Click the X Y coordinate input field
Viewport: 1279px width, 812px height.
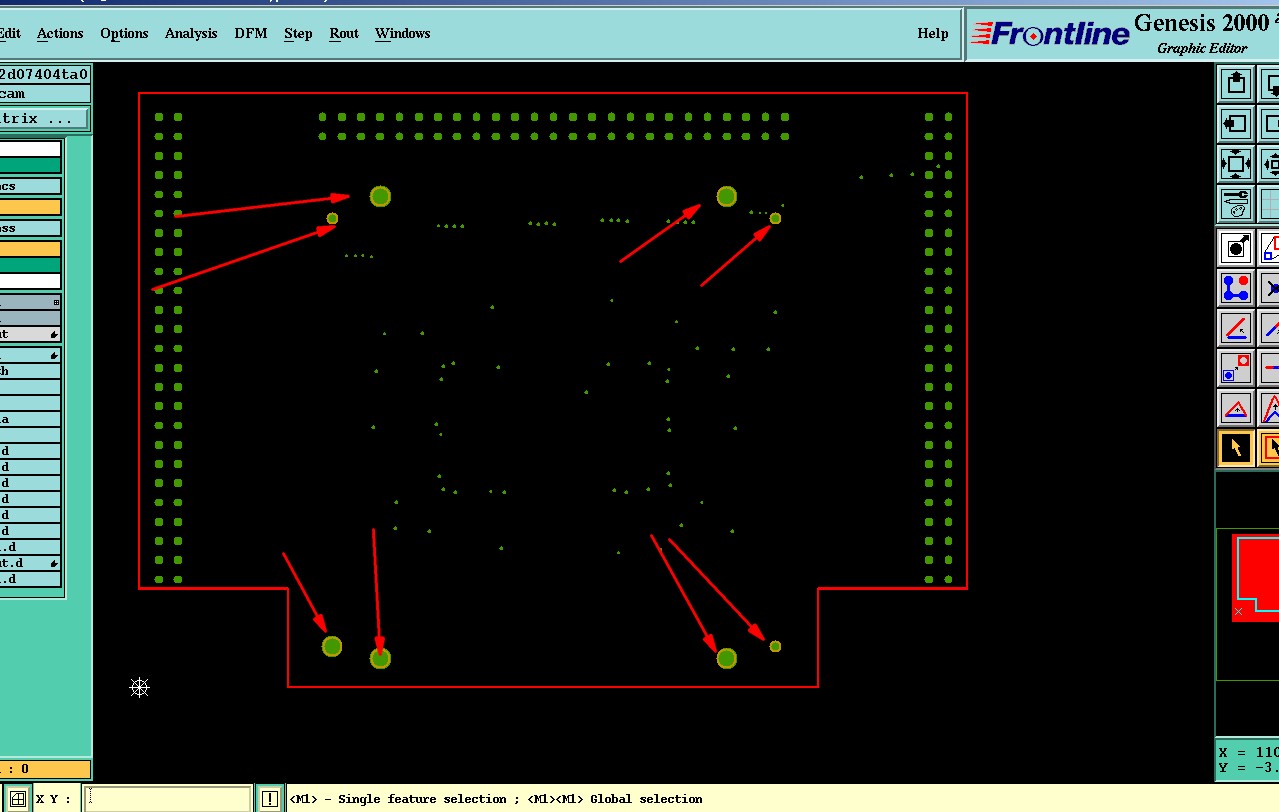(168, 799)
